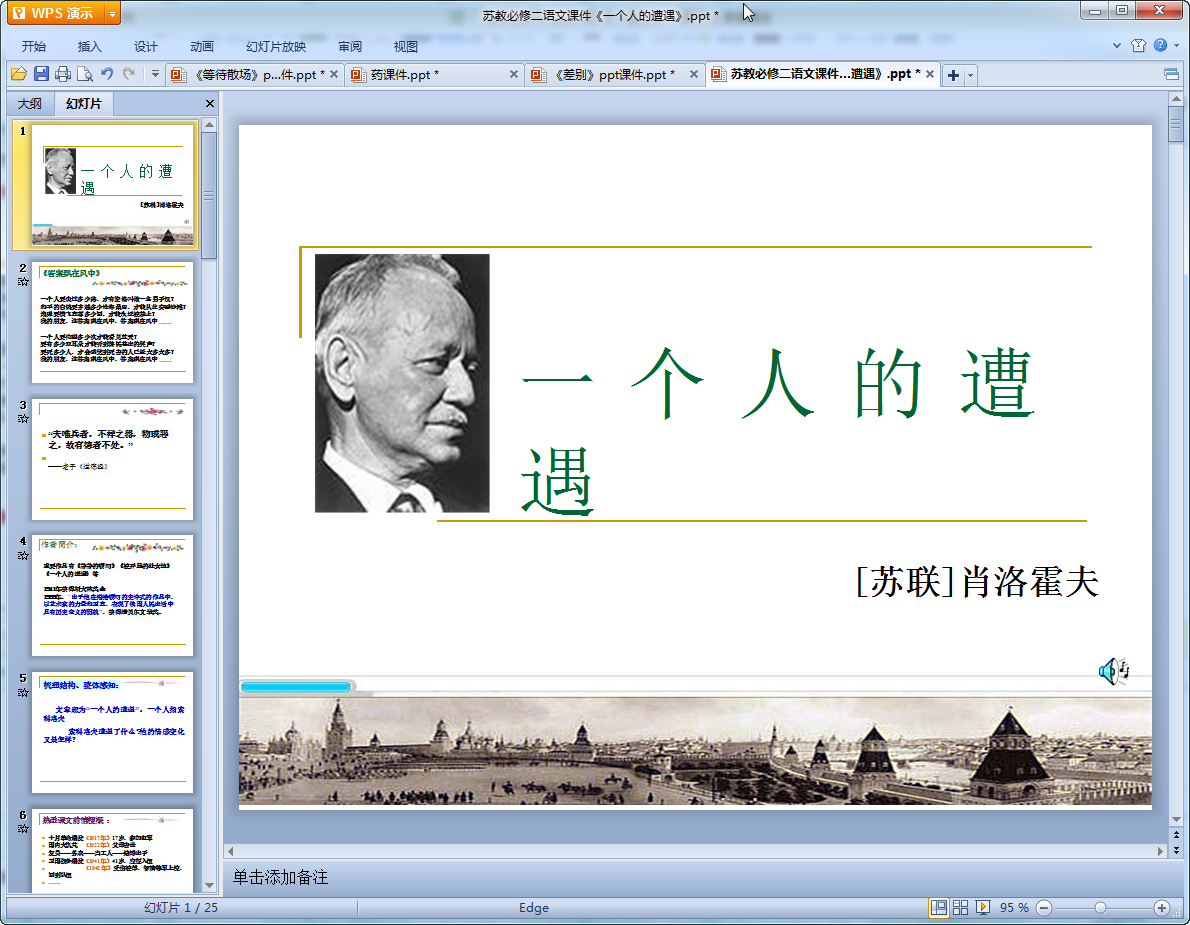1190x925 pixels.
Task: Click the sound speaker icon on slide
Action: point(1113,671)
